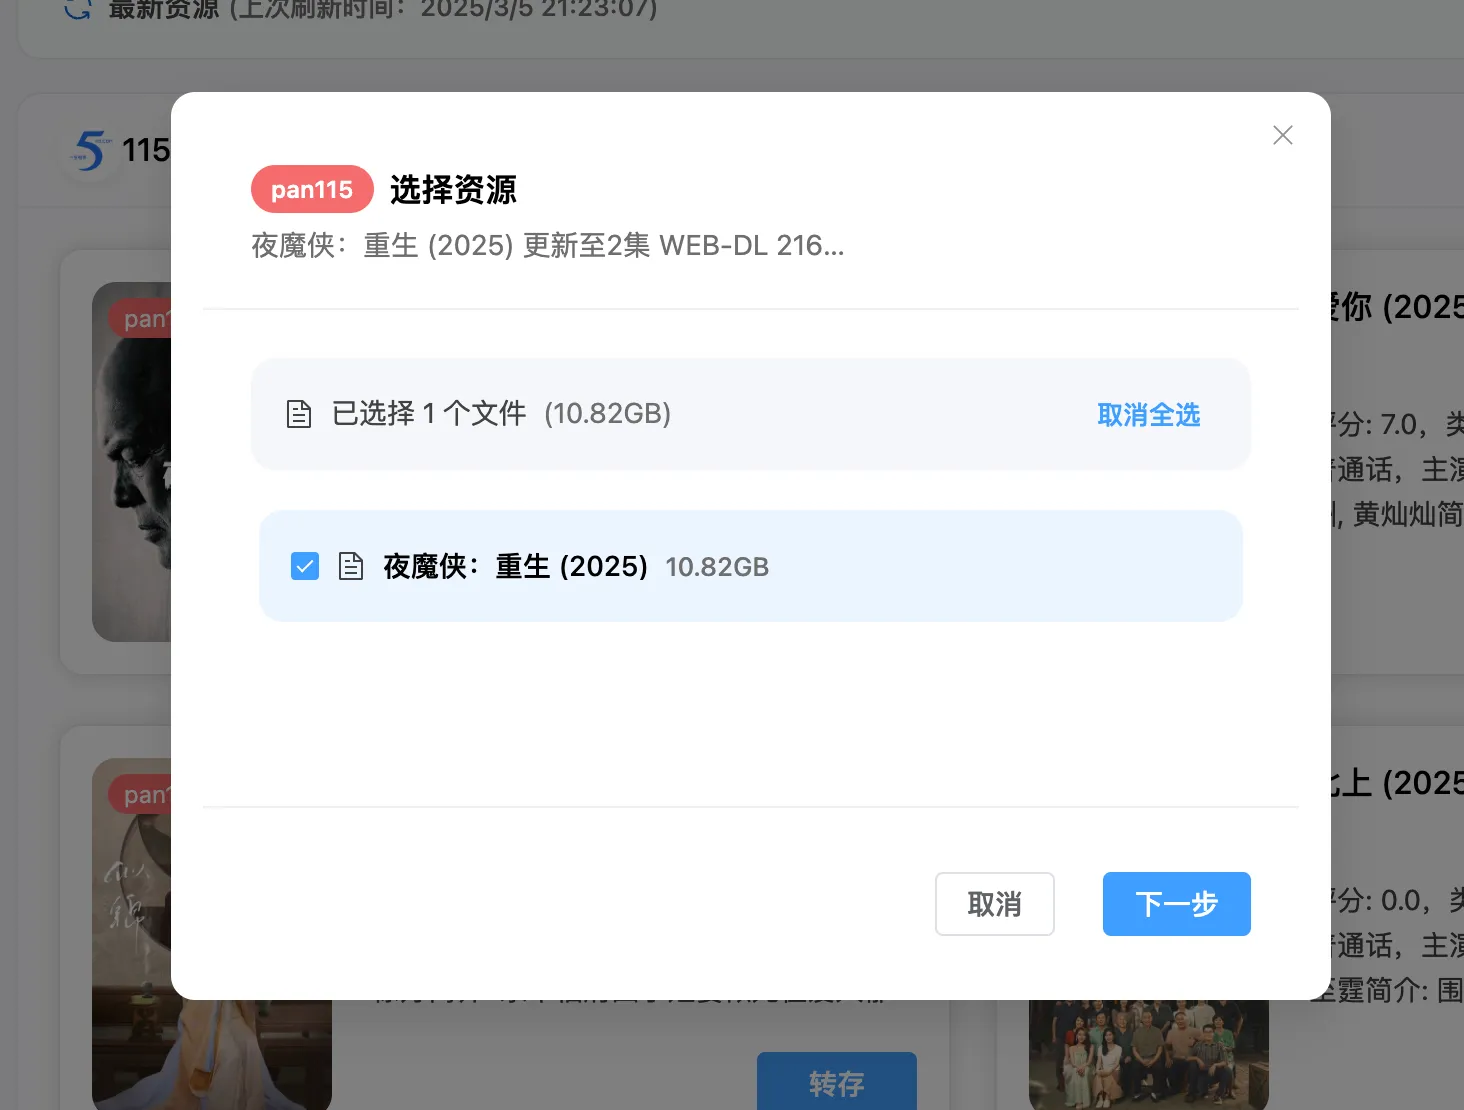Image resolution: width=1464 pixels, height=1110 pixels.
Task: Select the 夜魔侠：重生 (2025) file row
Action: tap(750, 566)
